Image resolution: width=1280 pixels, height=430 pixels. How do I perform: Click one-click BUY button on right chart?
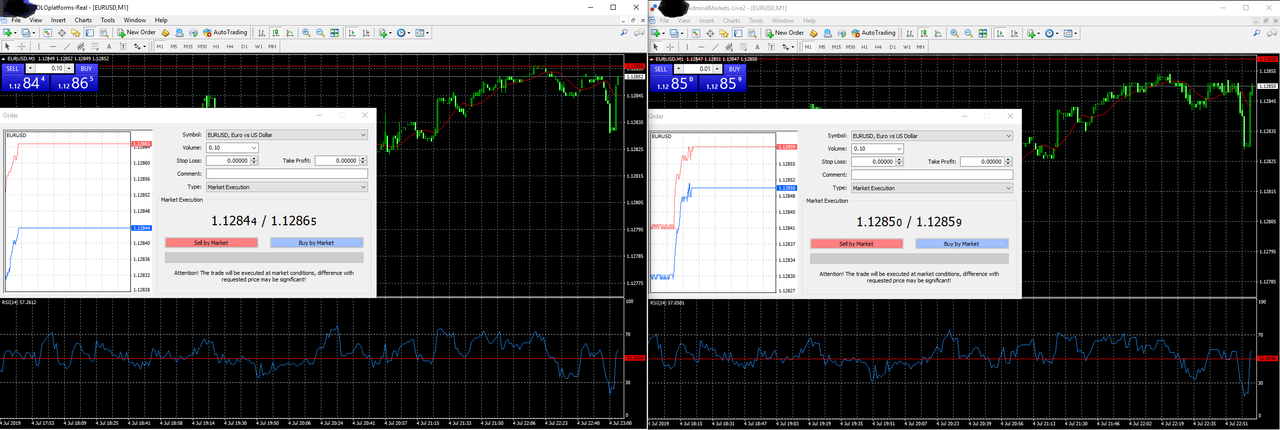733,69
